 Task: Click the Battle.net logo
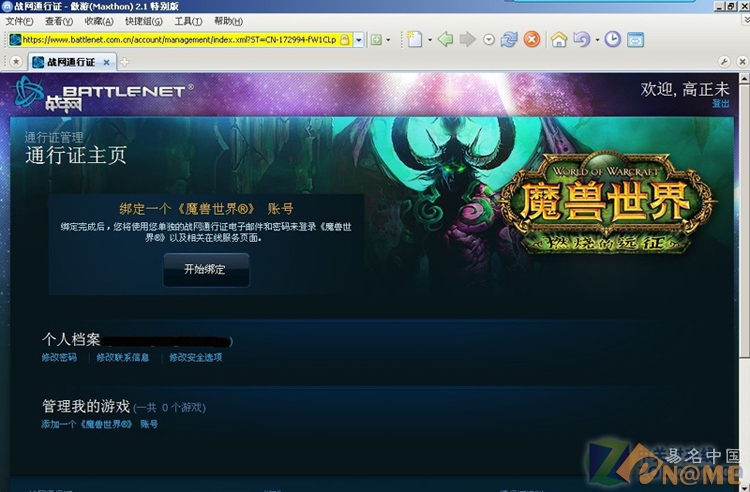(x=103, y=94)
